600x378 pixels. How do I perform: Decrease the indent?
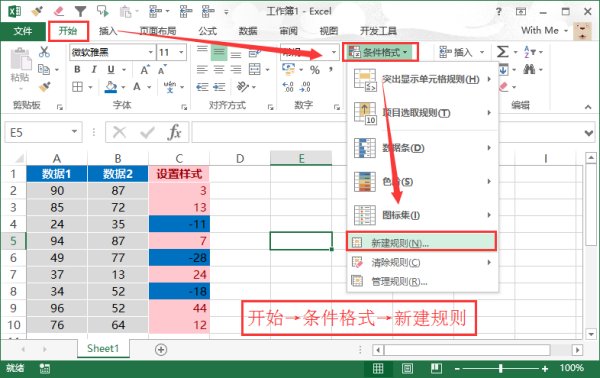(202, 87)
